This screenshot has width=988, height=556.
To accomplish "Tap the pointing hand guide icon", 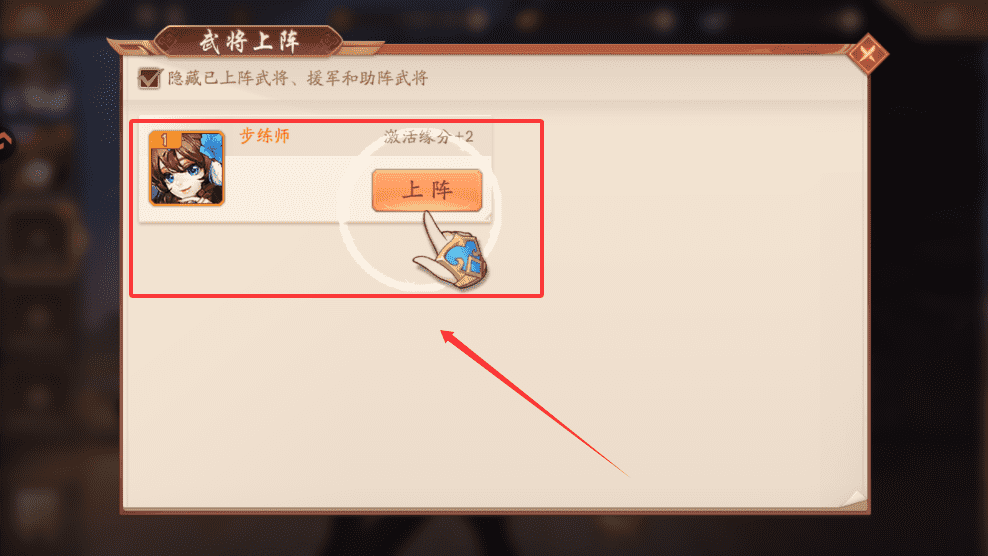I will pyautogui.click(x=451, y=252).
